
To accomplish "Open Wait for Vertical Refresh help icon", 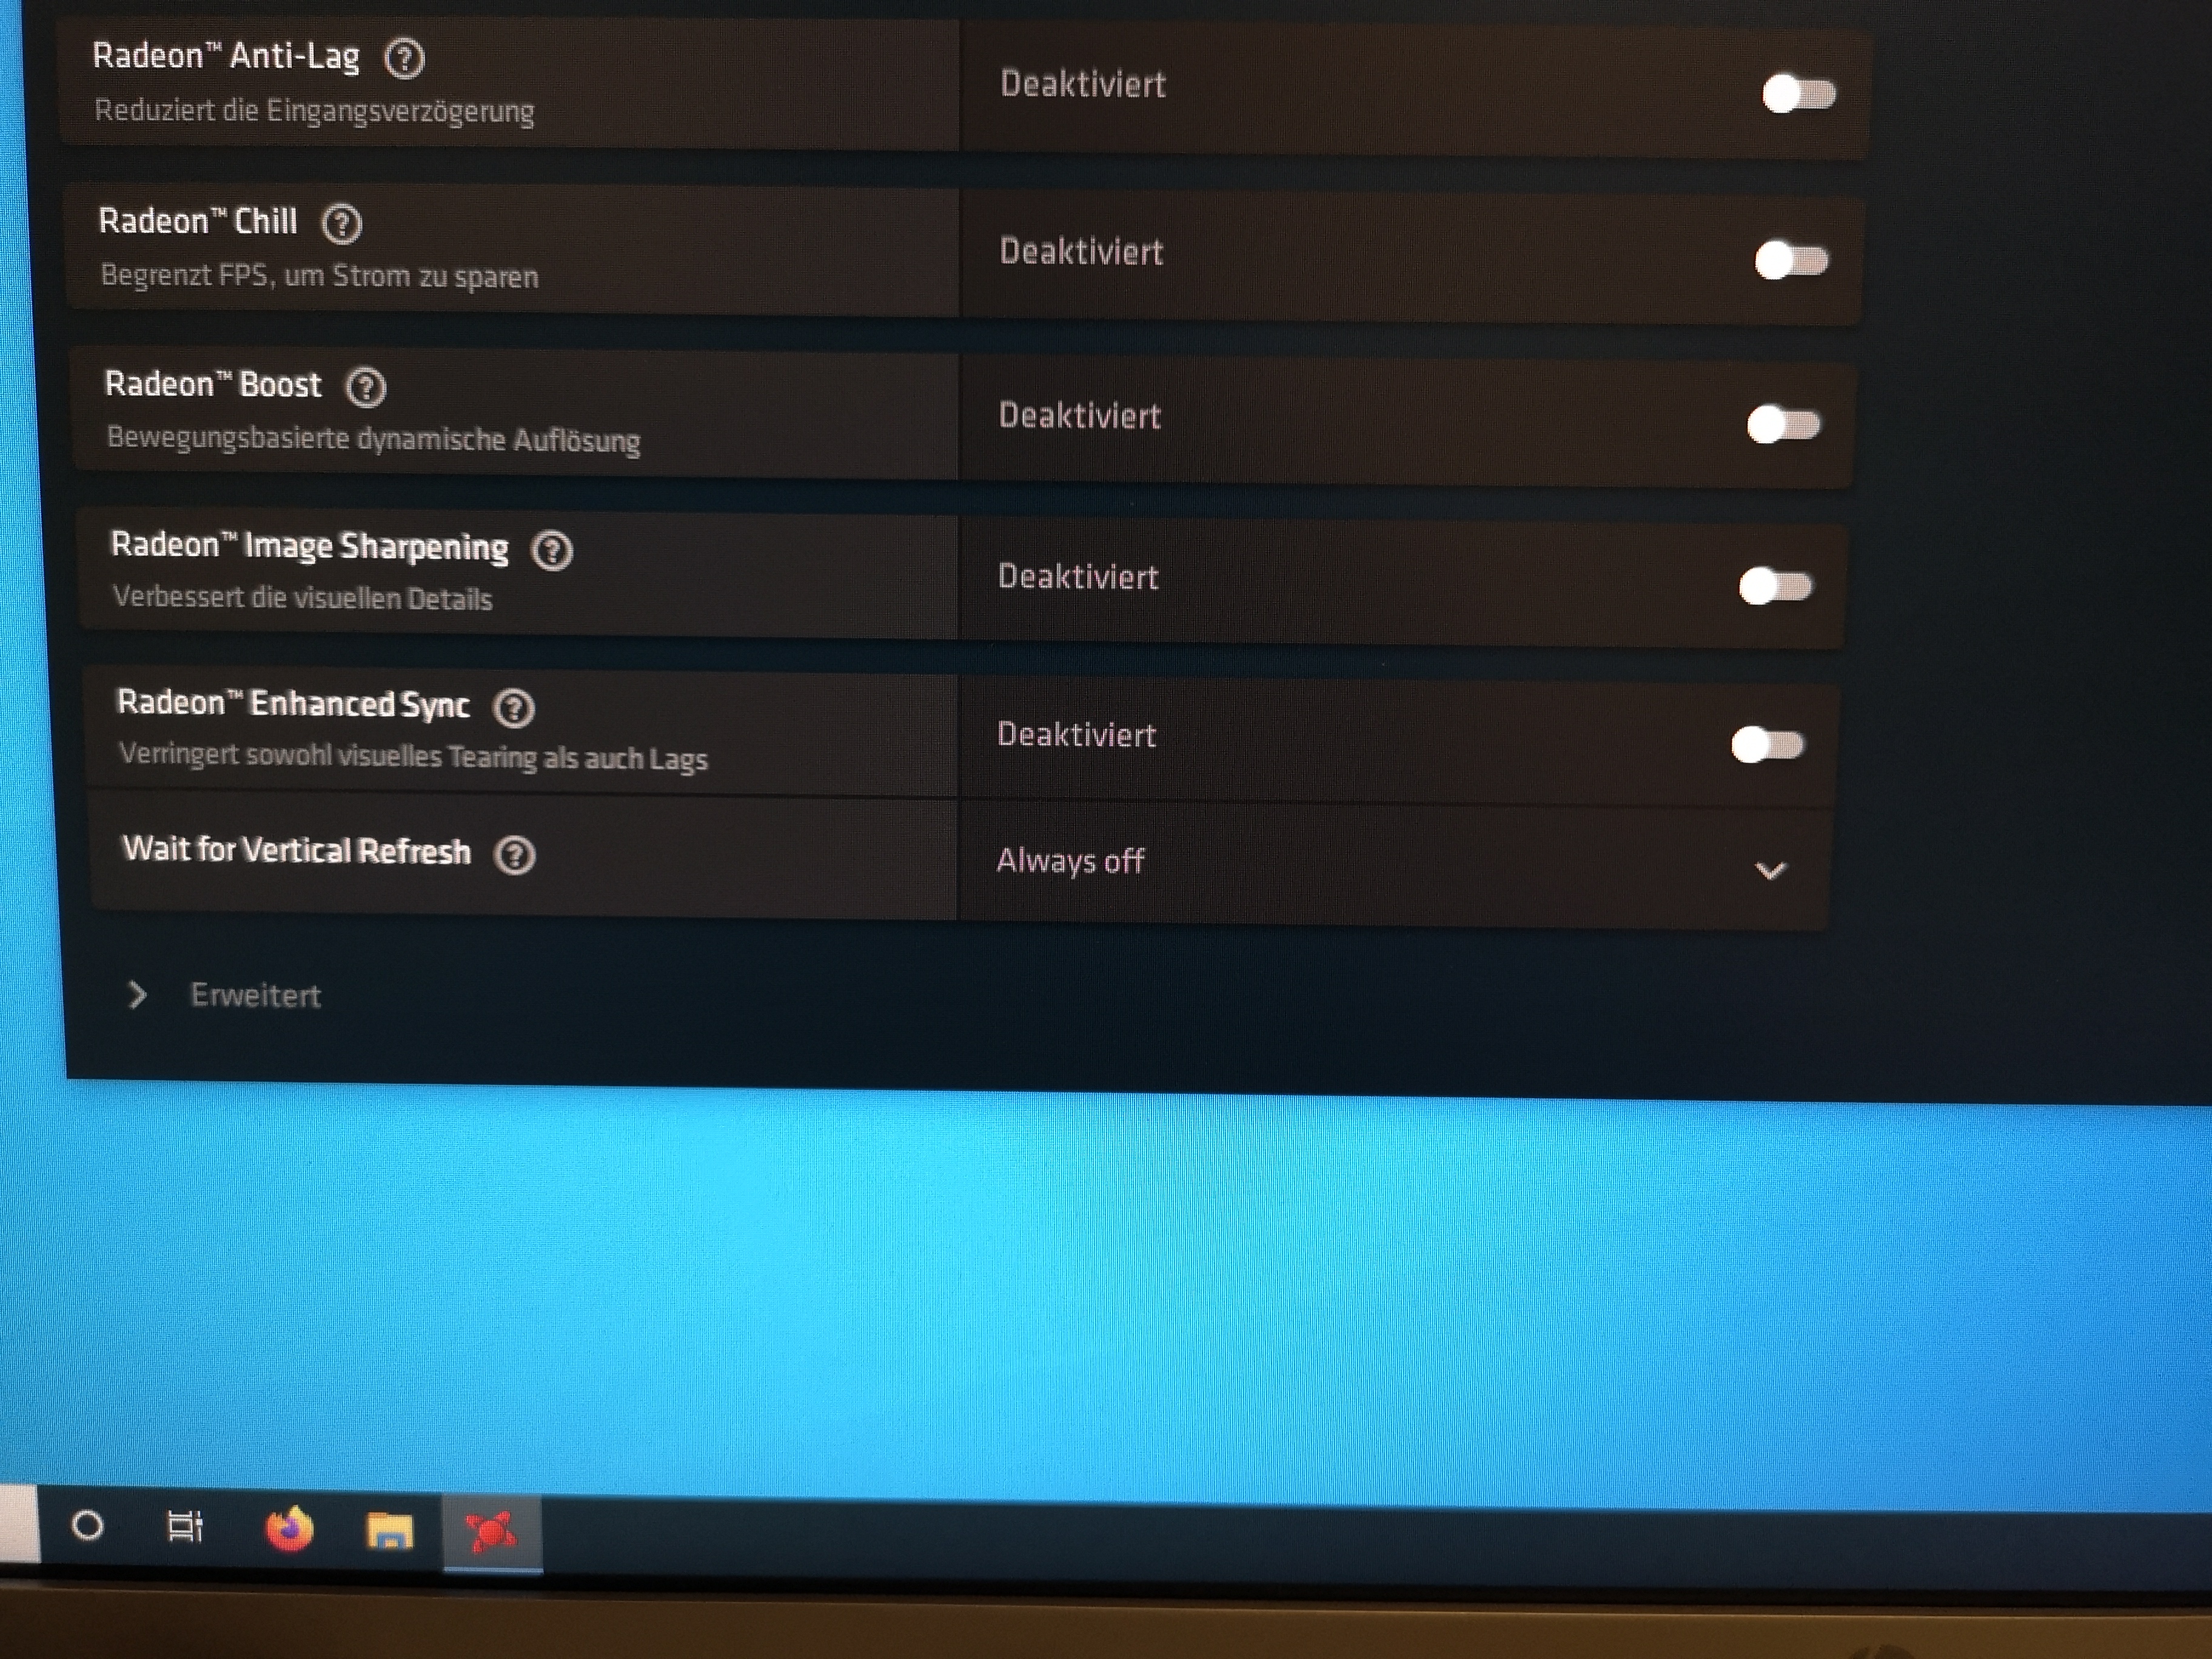I will [x=515, y=855].
